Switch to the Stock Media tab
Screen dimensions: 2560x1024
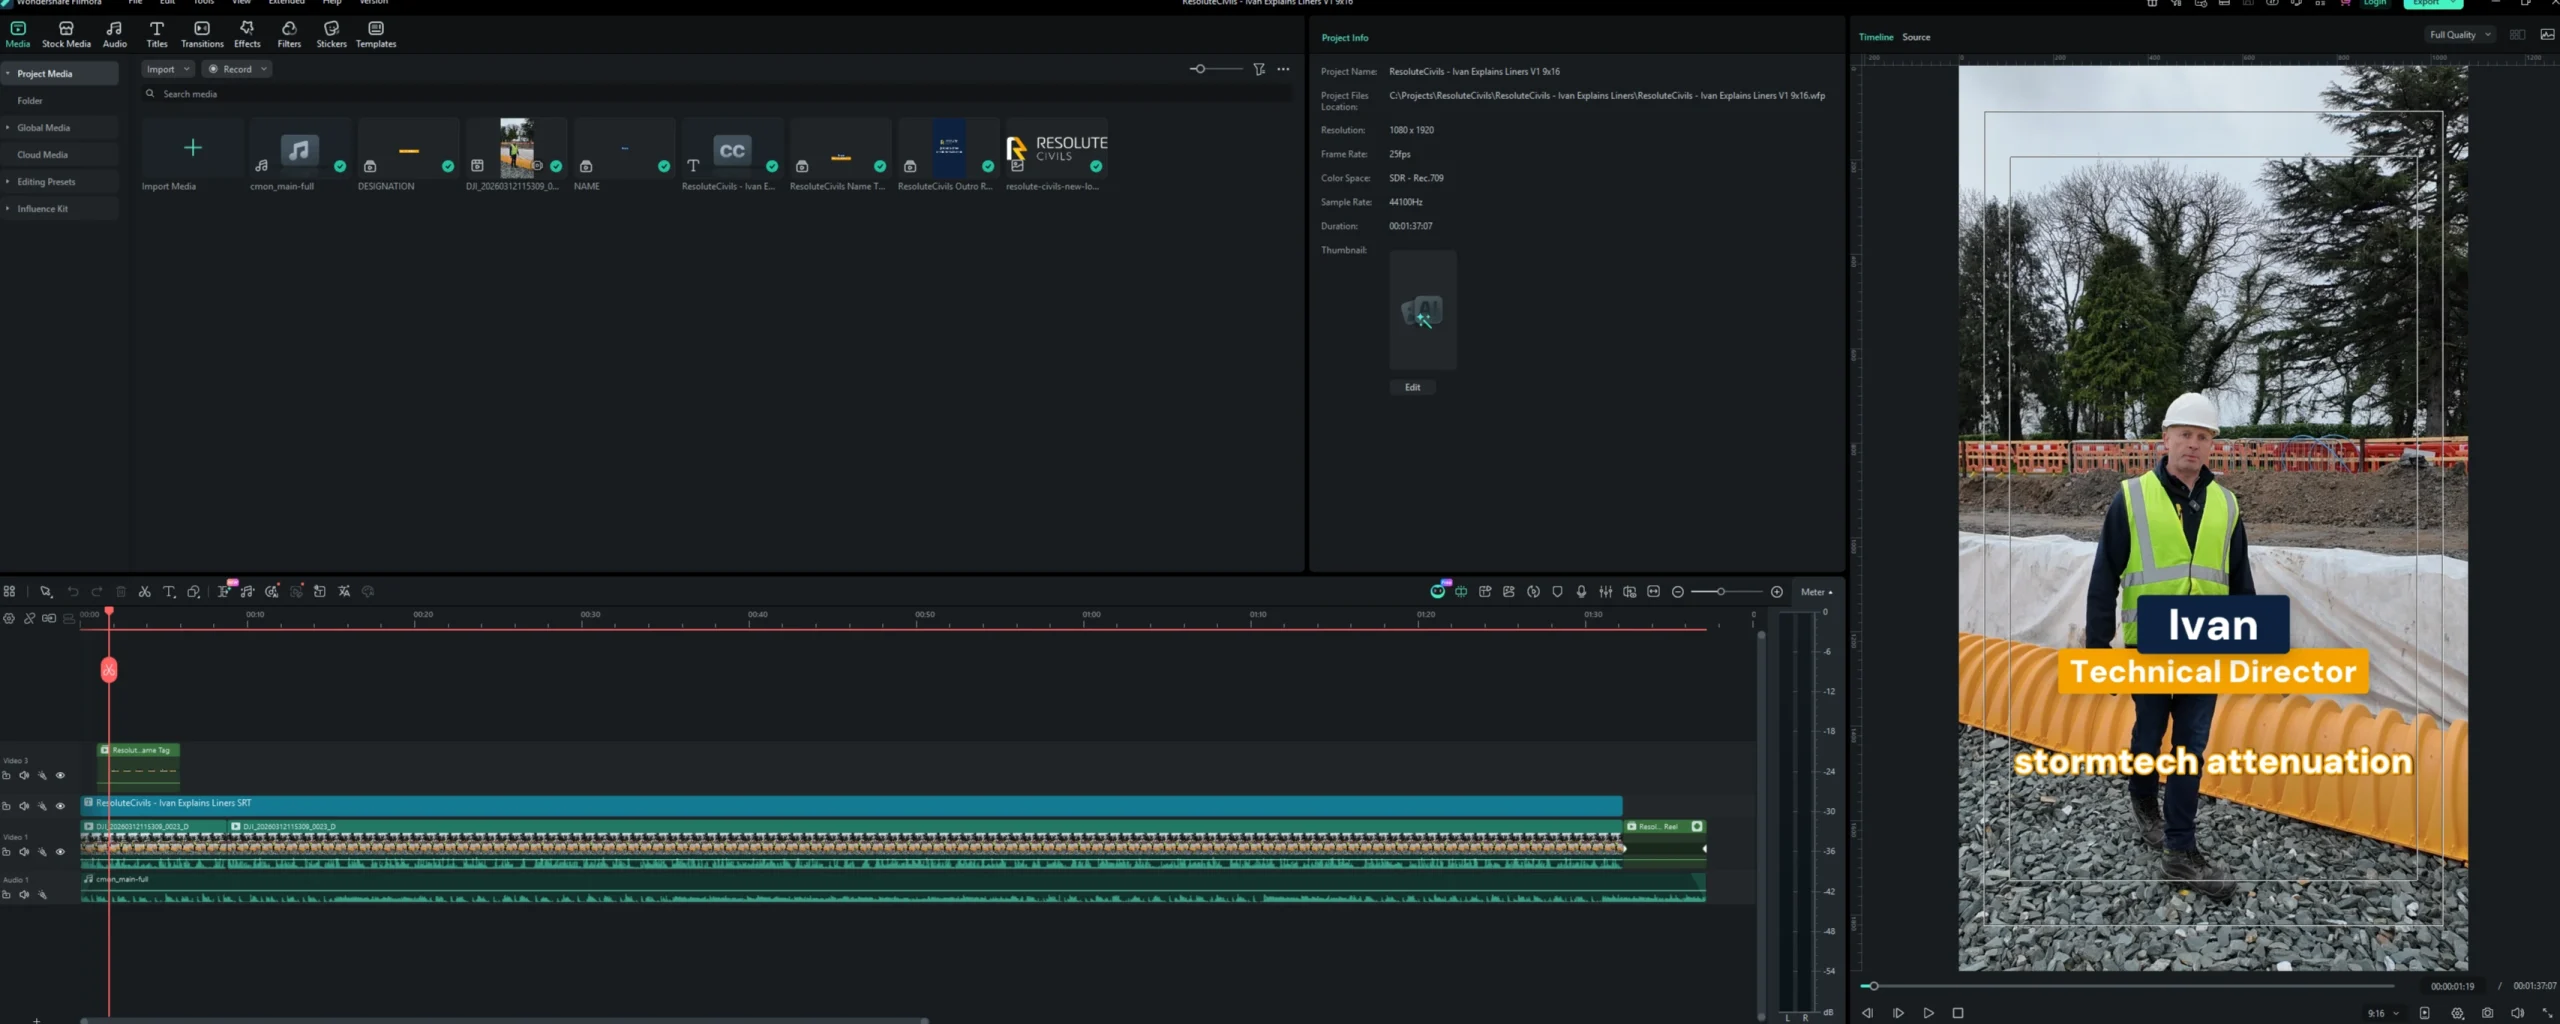coord(66,34)
